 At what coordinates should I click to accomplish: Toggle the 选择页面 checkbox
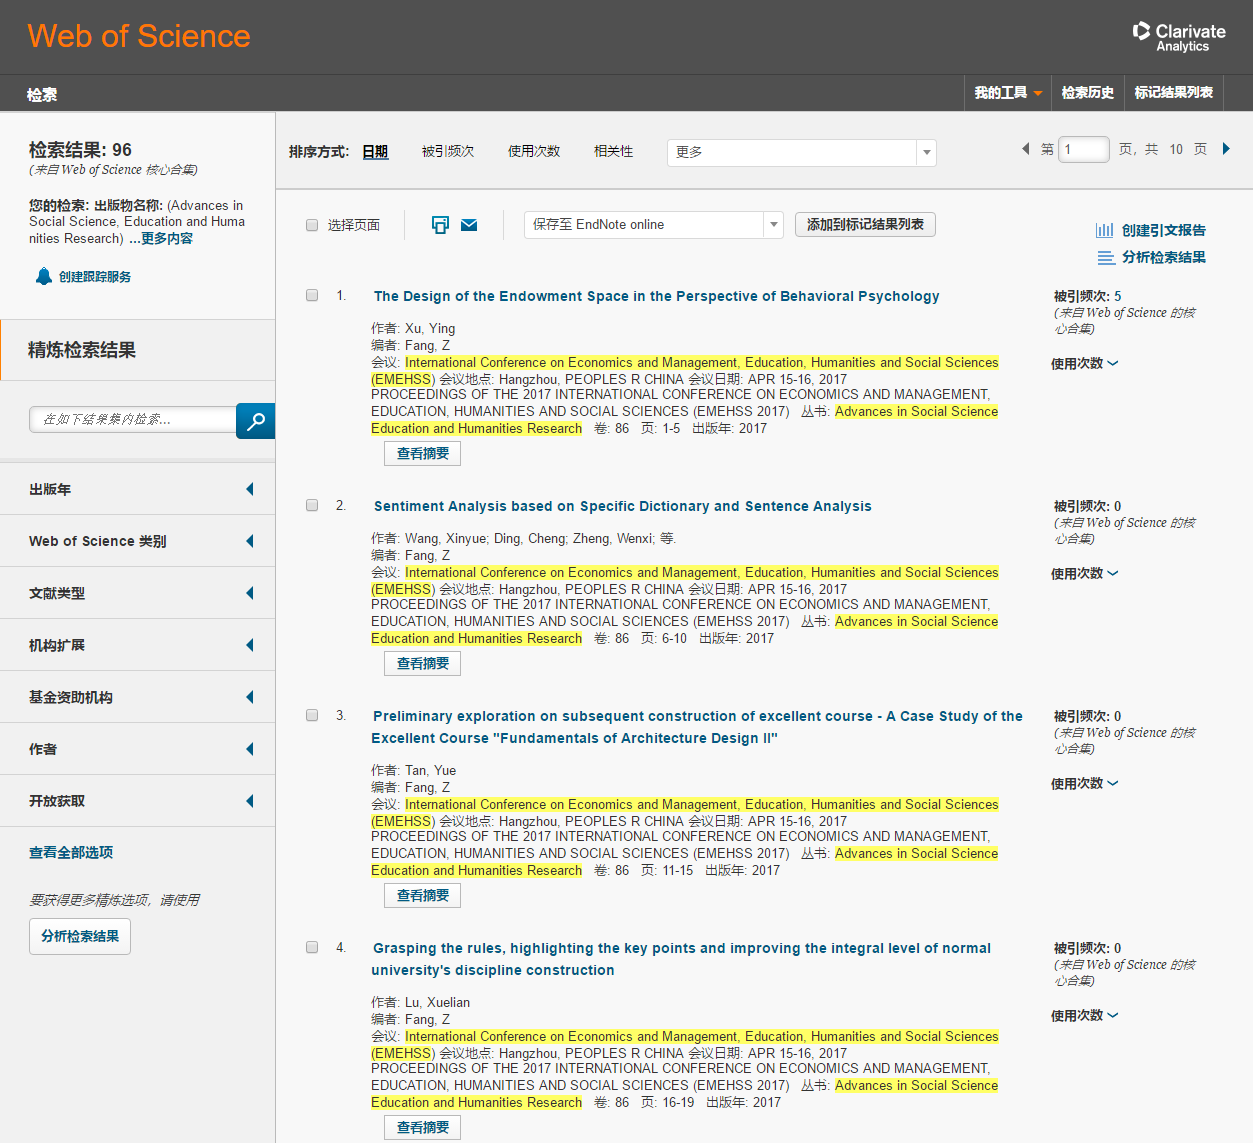[x=312, y=225]
